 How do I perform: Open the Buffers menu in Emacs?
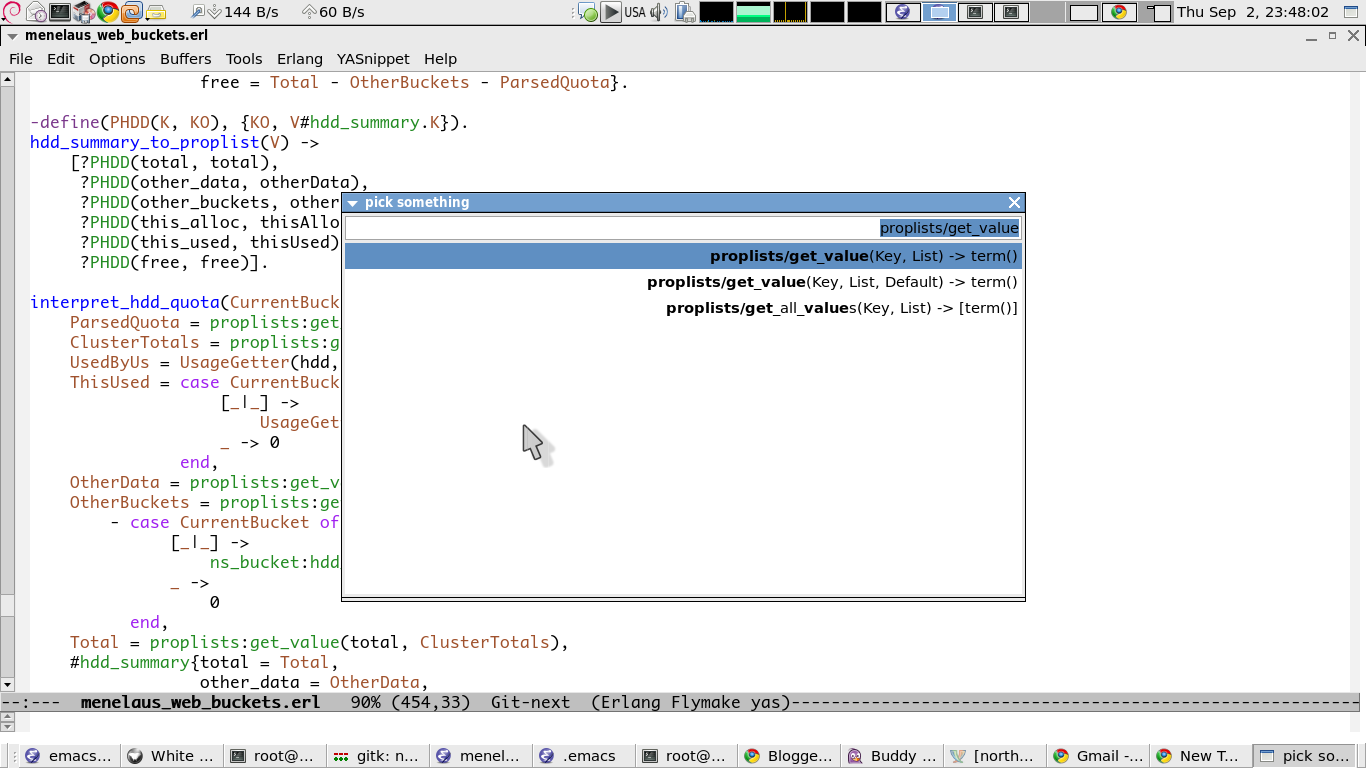pyautogui.click(x=185, y=58)
